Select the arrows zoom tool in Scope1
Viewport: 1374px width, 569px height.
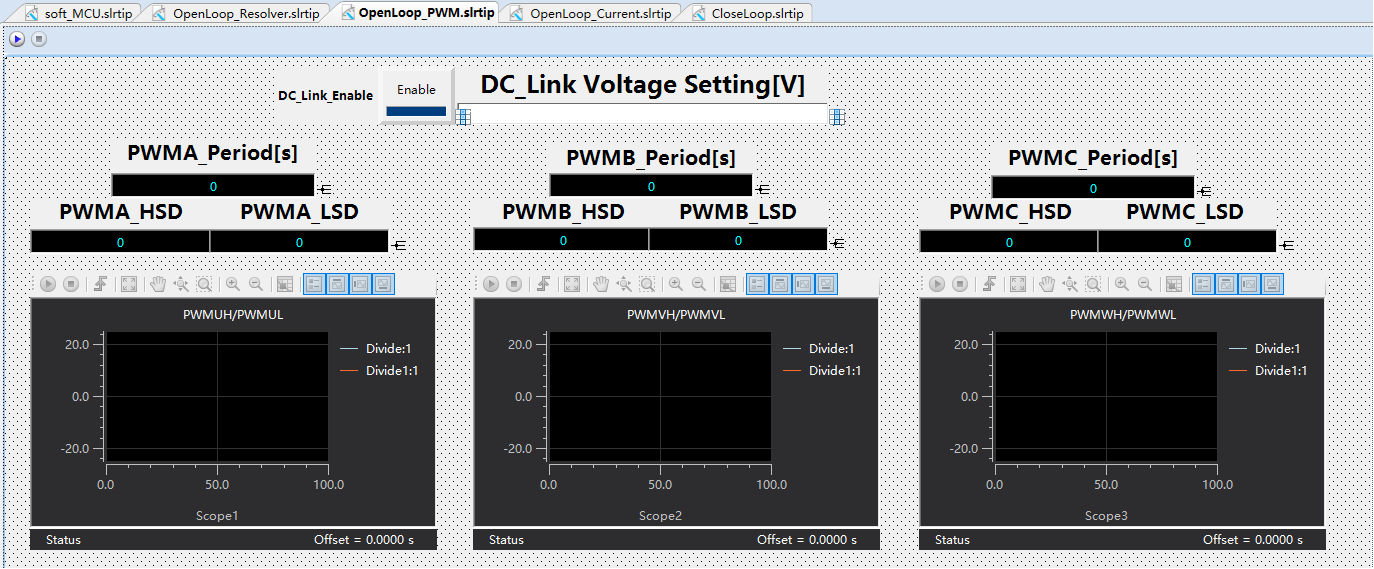click(181, 284)
